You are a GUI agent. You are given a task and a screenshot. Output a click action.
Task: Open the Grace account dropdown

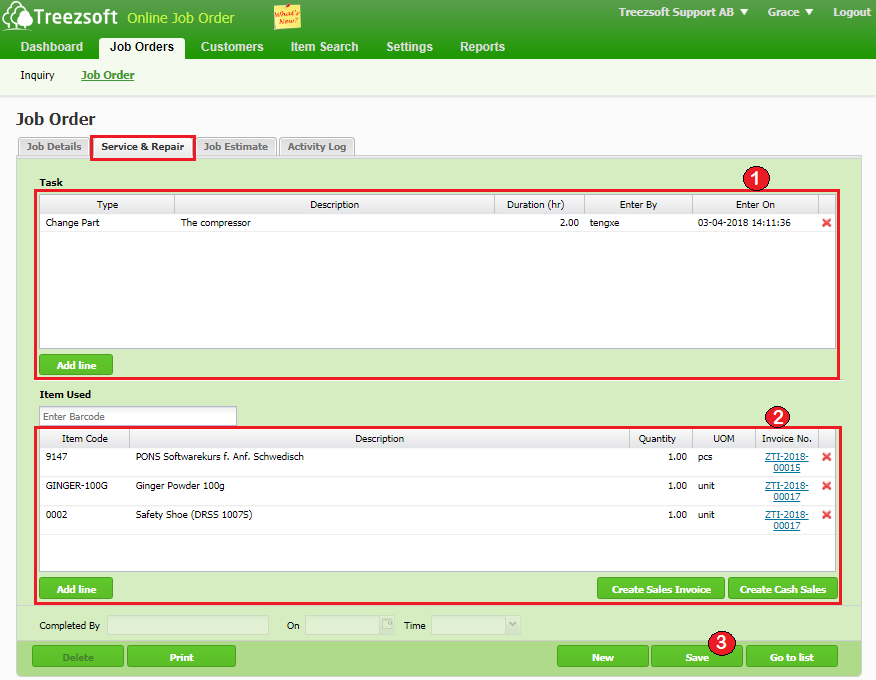790,11
